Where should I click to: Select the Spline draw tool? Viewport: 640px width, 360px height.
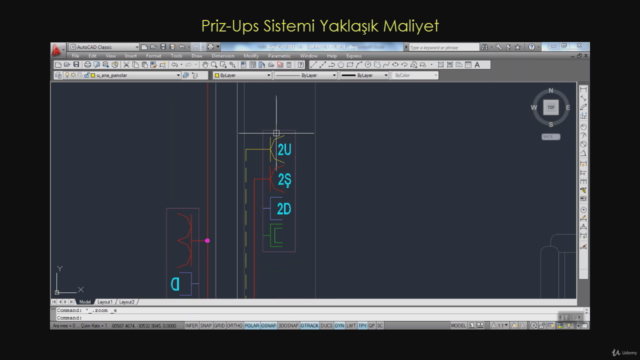click(386, 65)
